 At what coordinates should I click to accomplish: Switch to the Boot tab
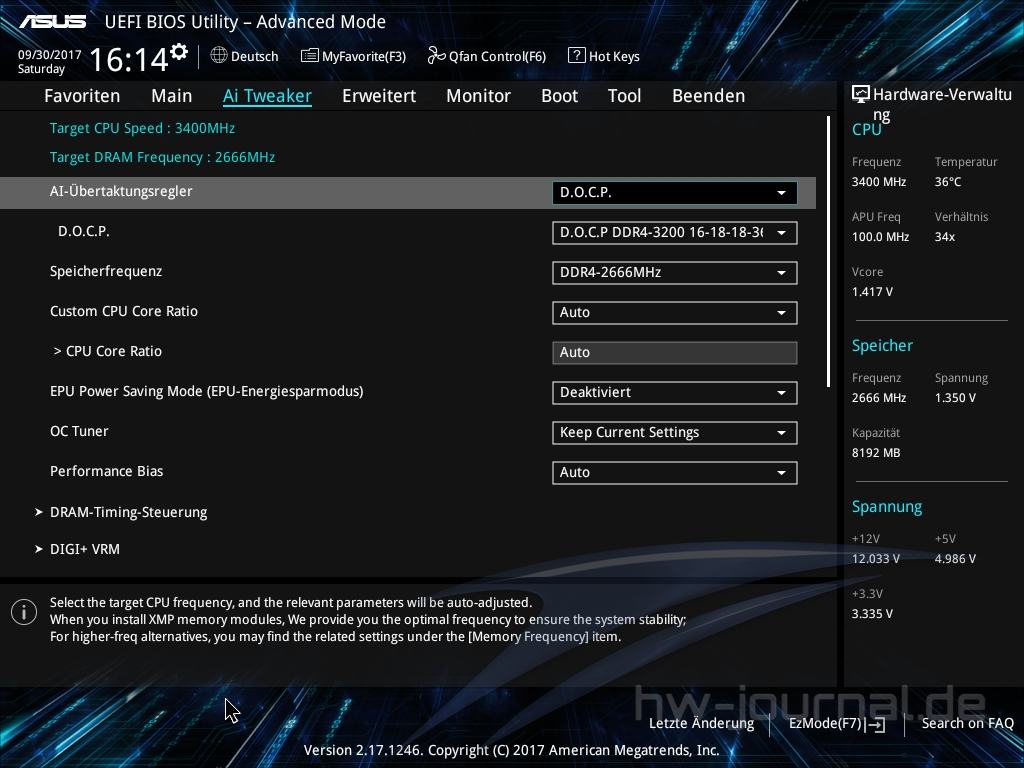pyautogui.click(x=560, y=96)
